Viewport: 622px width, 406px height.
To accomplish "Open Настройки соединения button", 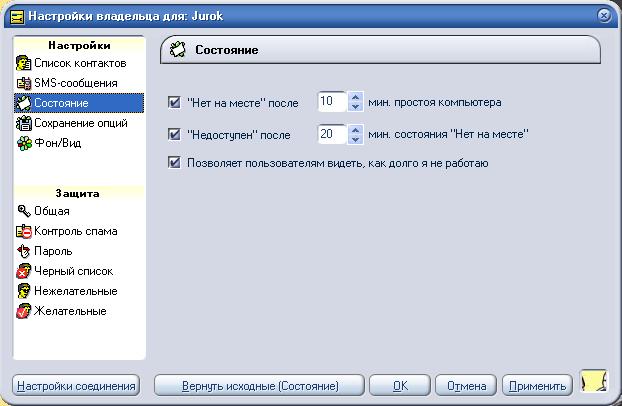I will [76, 386].
